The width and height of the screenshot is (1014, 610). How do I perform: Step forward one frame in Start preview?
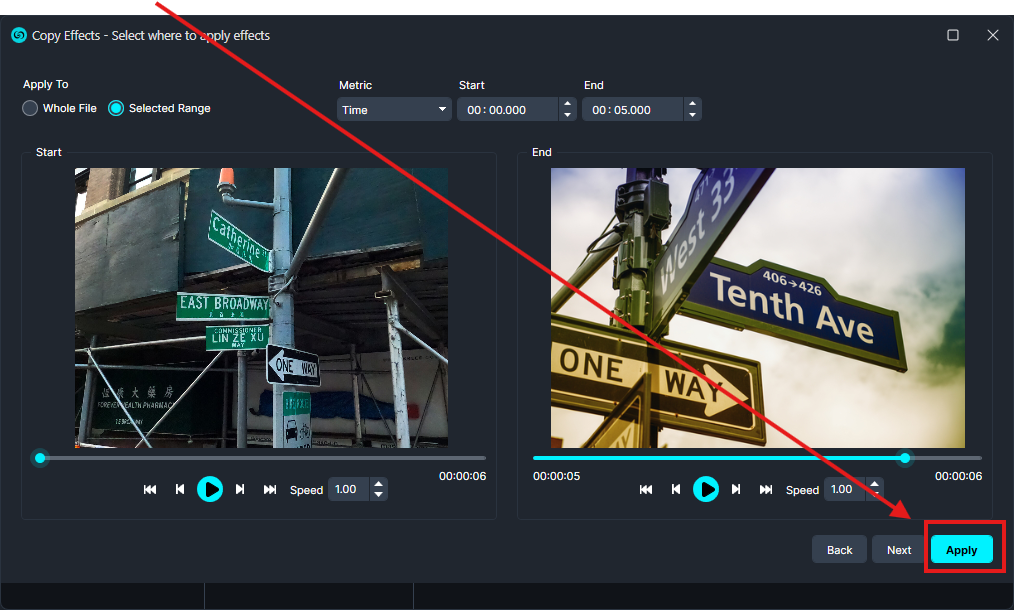pyautogui.click(x=240, y=489)
